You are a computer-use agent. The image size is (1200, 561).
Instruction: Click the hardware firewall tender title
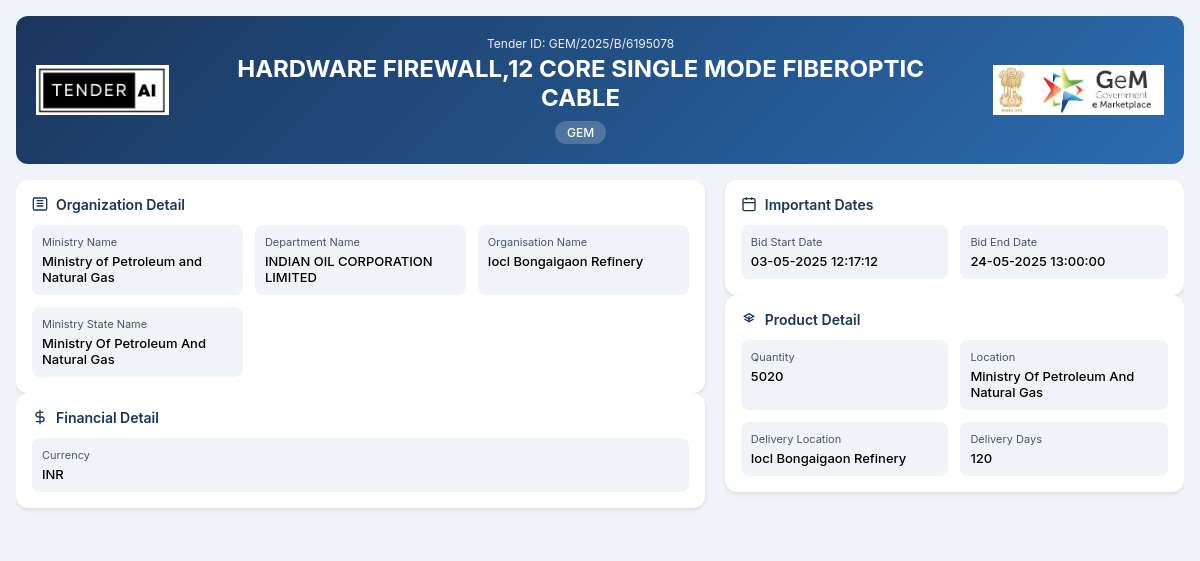pyautogui.click(x=580, y=83)
